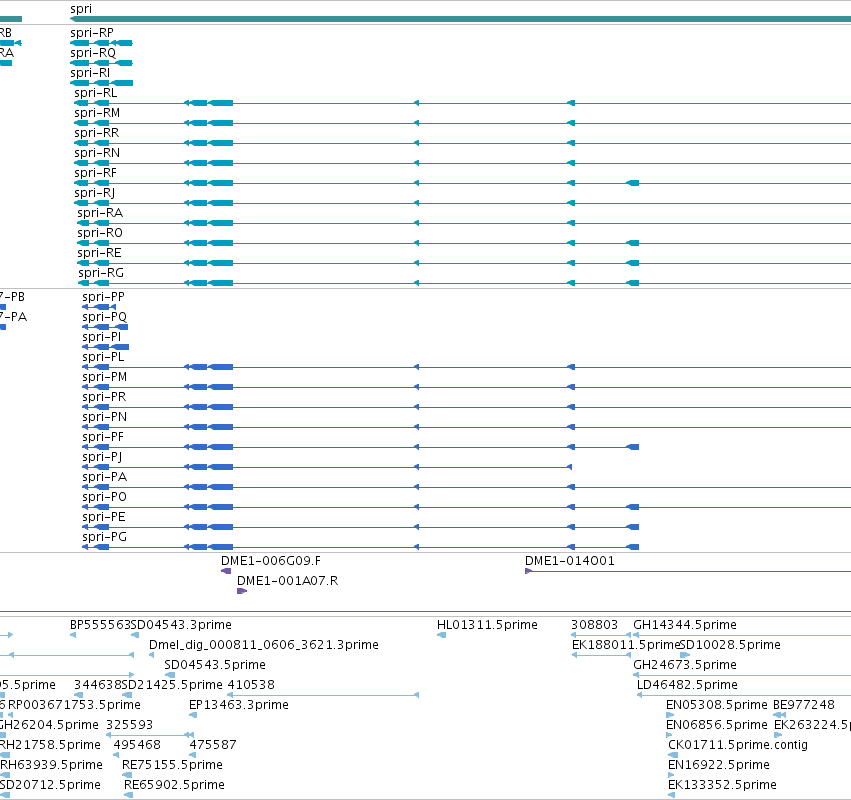Image resolution: width=851 pixels, height=800 pixels.
Task: Select the 495468 EST label
Action: coord(137,745)
